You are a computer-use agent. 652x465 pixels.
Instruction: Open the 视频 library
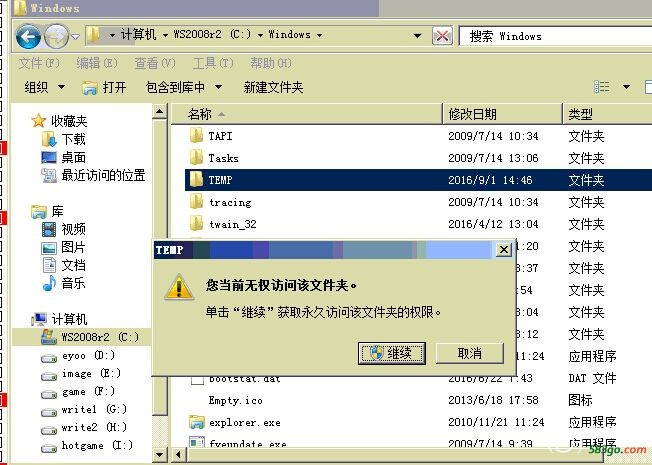click(x=64, y=229)
